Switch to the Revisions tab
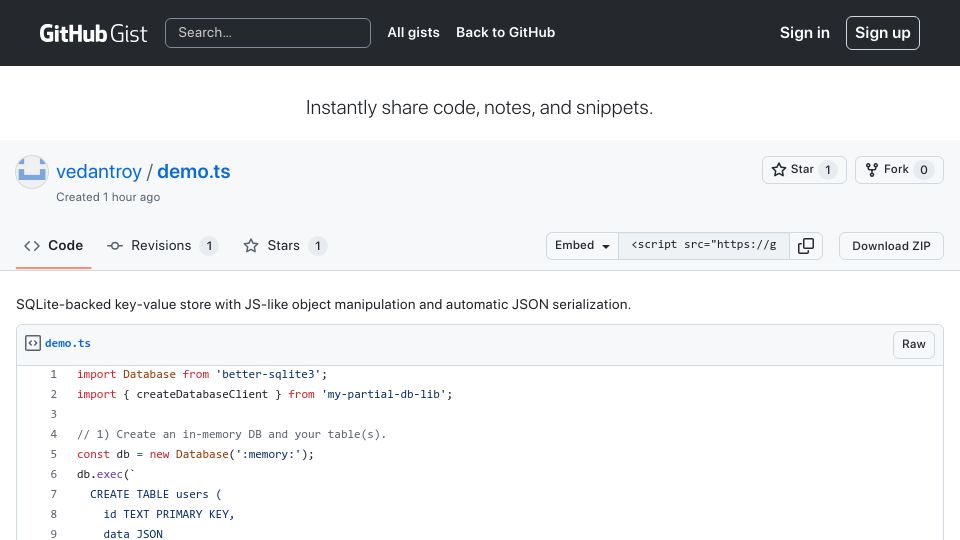The image size is (960, 540). point(162,246)
